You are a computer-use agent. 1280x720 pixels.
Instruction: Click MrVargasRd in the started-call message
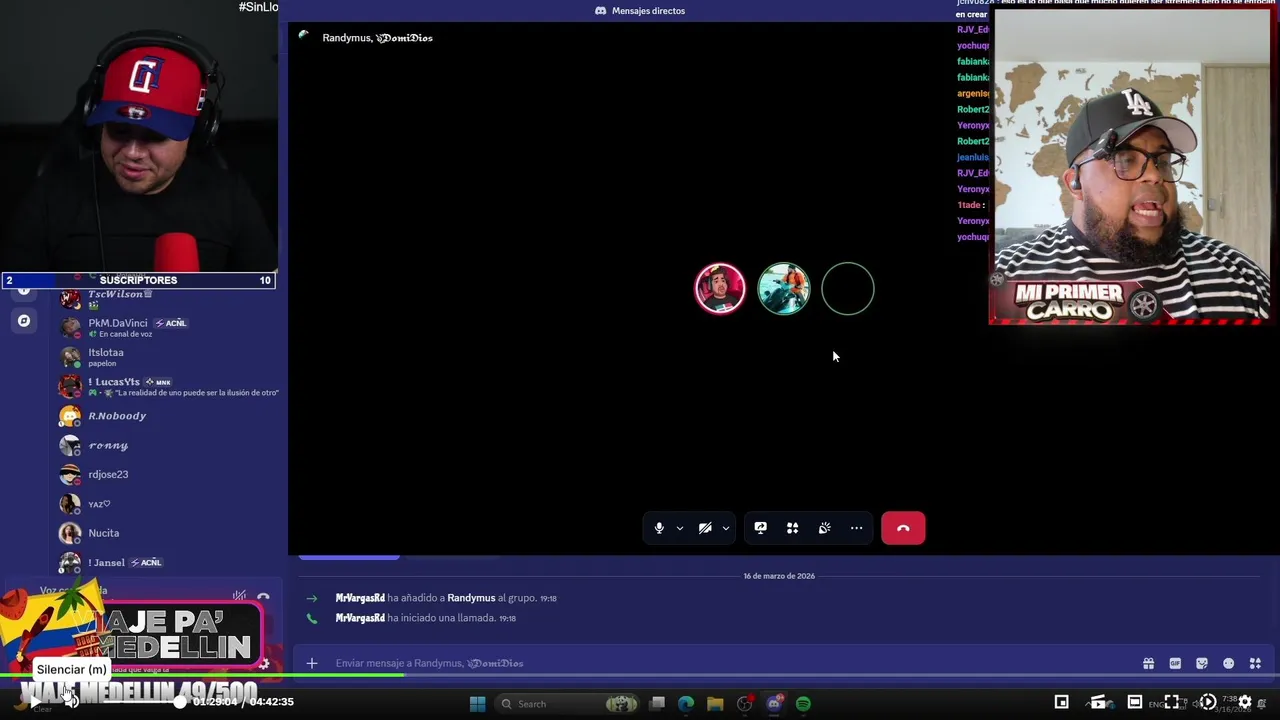coord(360,618)
